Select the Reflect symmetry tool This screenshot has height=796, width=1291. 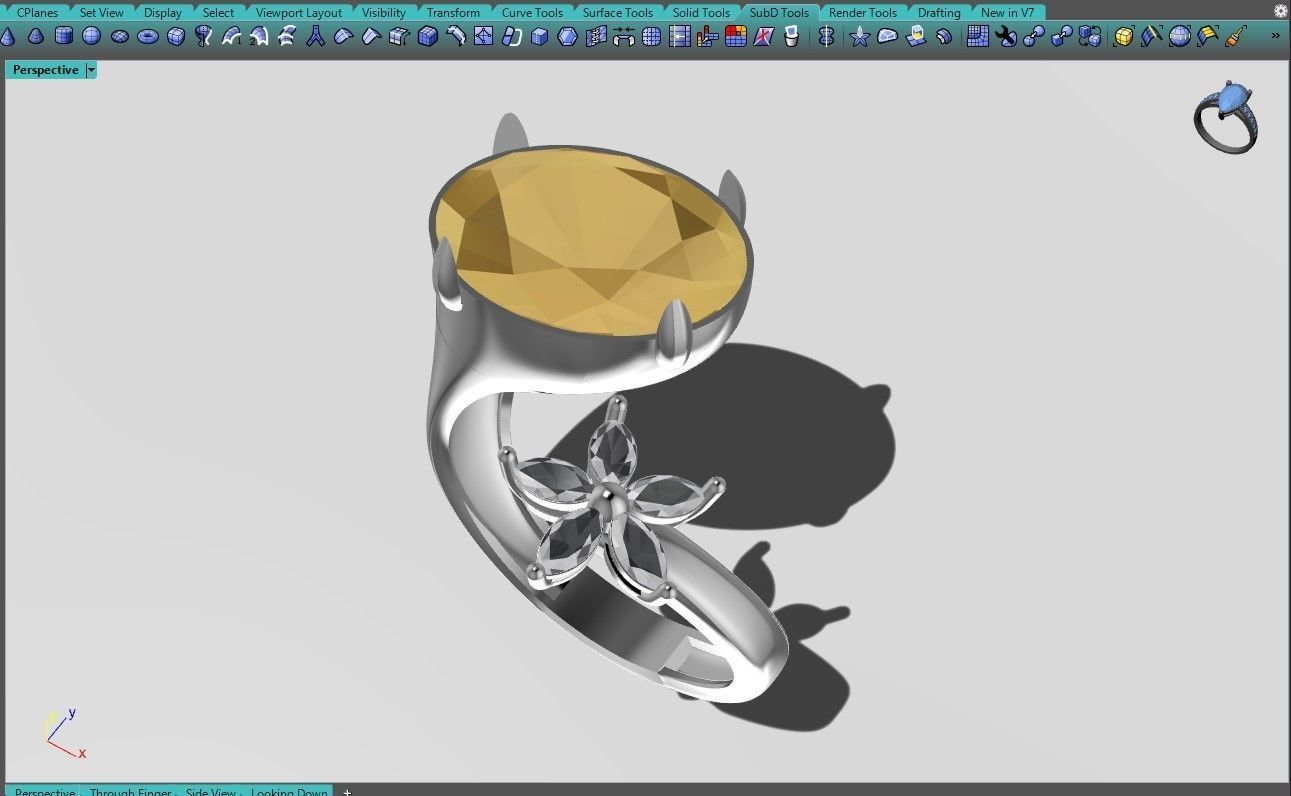pyautogui.click(x=826, y=37)
